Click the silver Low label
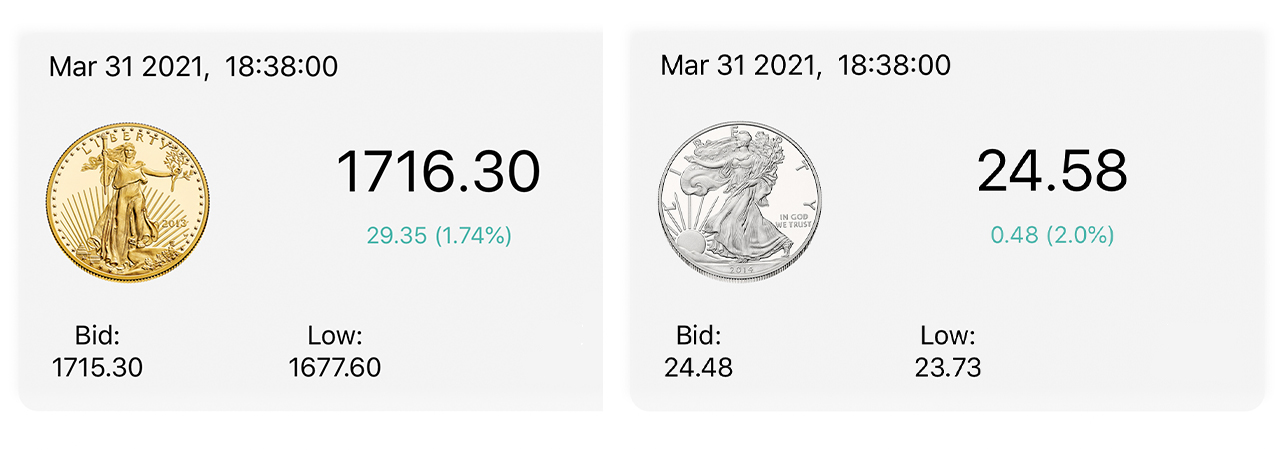Image resolution: width=1280 pixels, height=450 pixels. [x=947, y=336]
